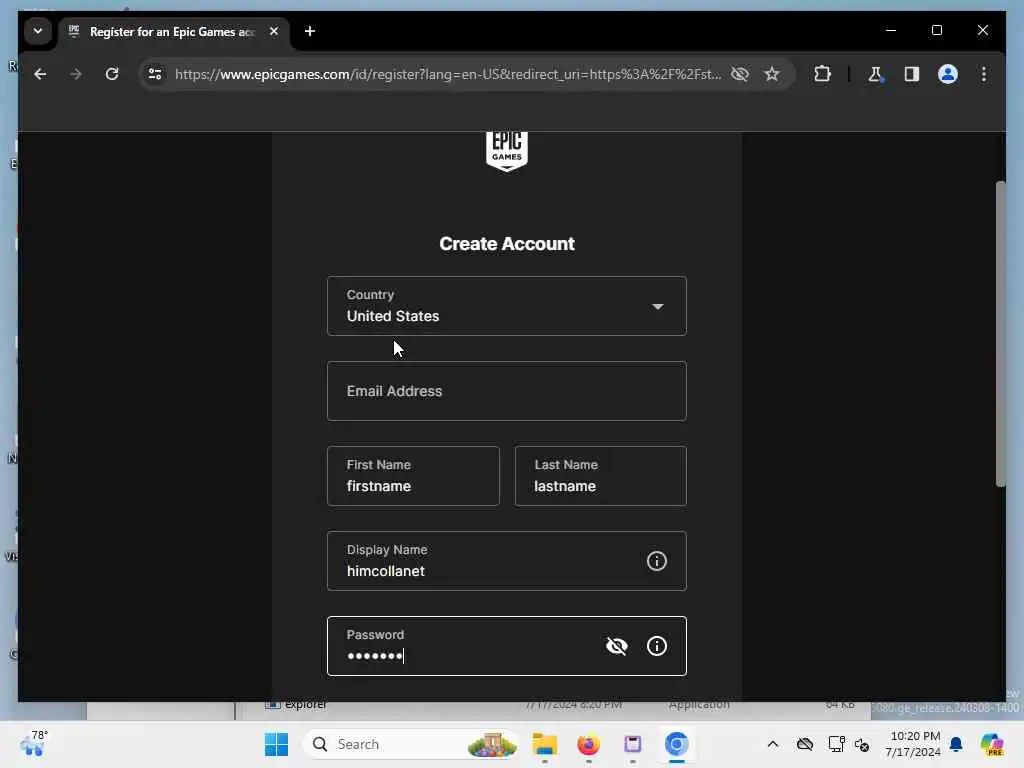The width and height of the screenshot is (1024, 768).
Task: Click the cloud sync tray icon
Action: click(805, 744)
